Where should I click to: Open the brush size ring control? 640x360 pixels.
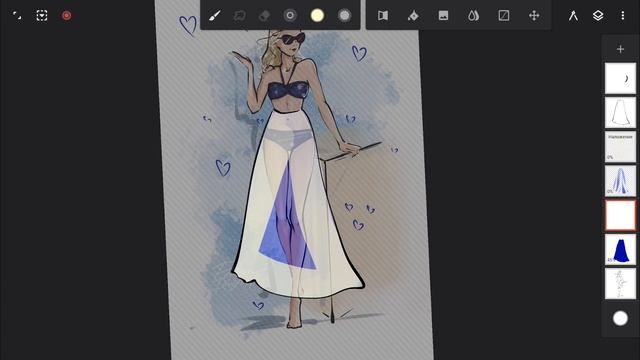pos(290,16)
